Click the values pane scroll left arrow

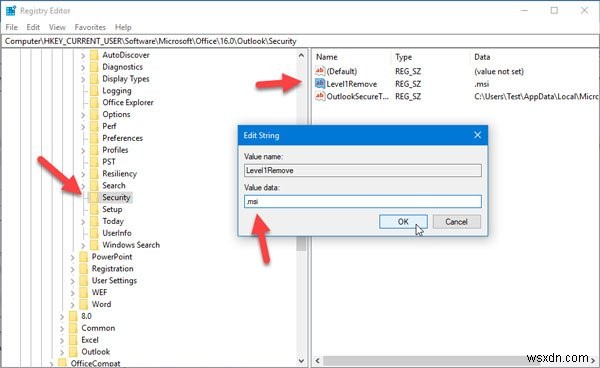coord(318,360)
